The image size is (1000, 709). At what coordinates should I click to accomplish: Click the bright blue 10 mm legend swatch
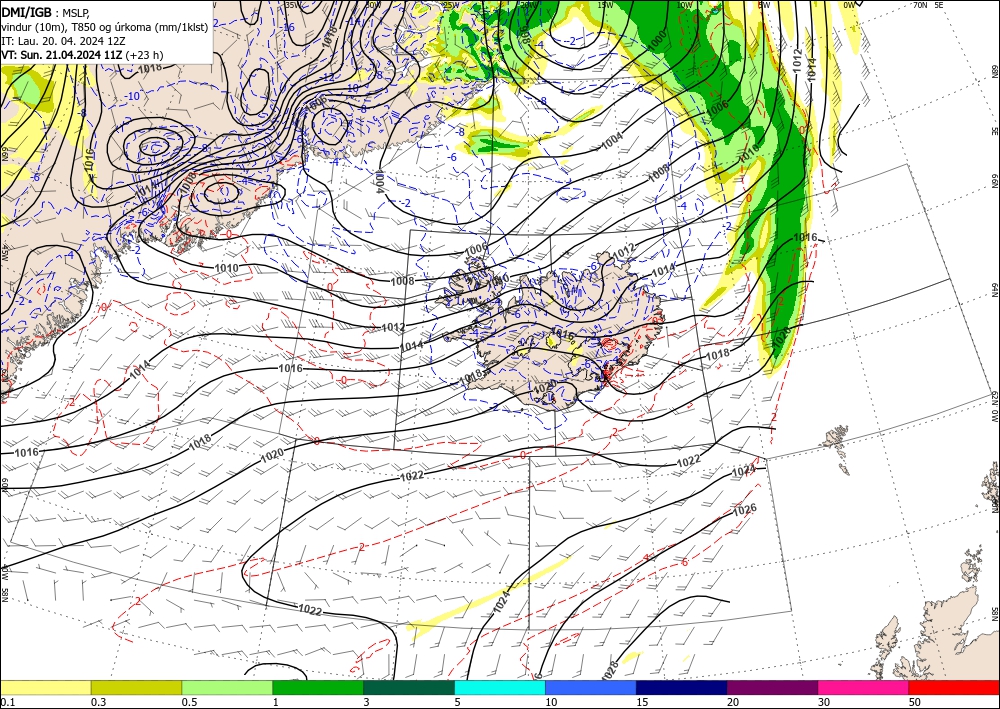(x=591, y=687)
